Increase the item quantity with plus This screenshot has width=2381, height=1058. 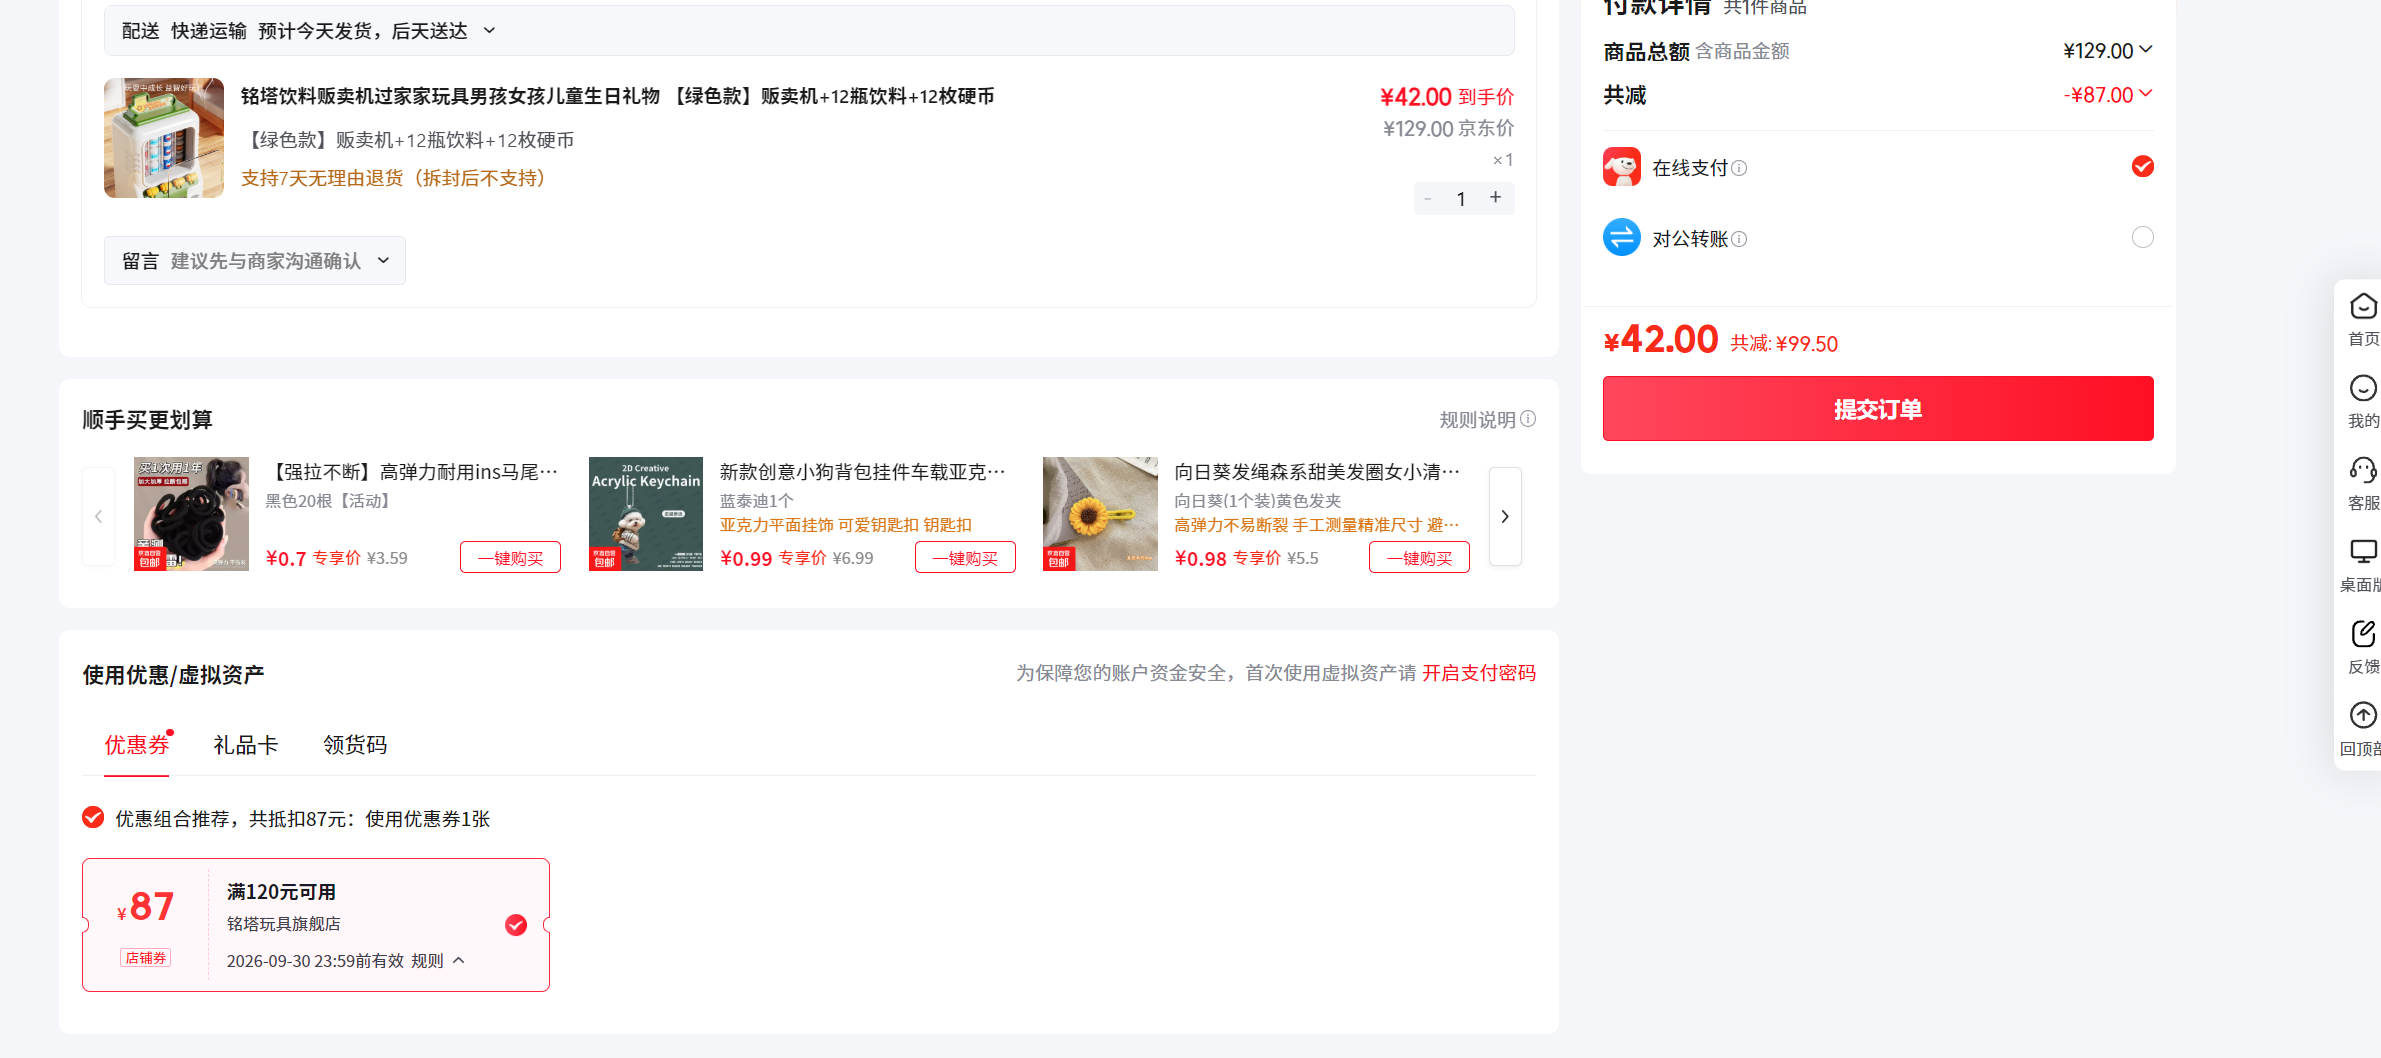click(x=1495, y=198)
